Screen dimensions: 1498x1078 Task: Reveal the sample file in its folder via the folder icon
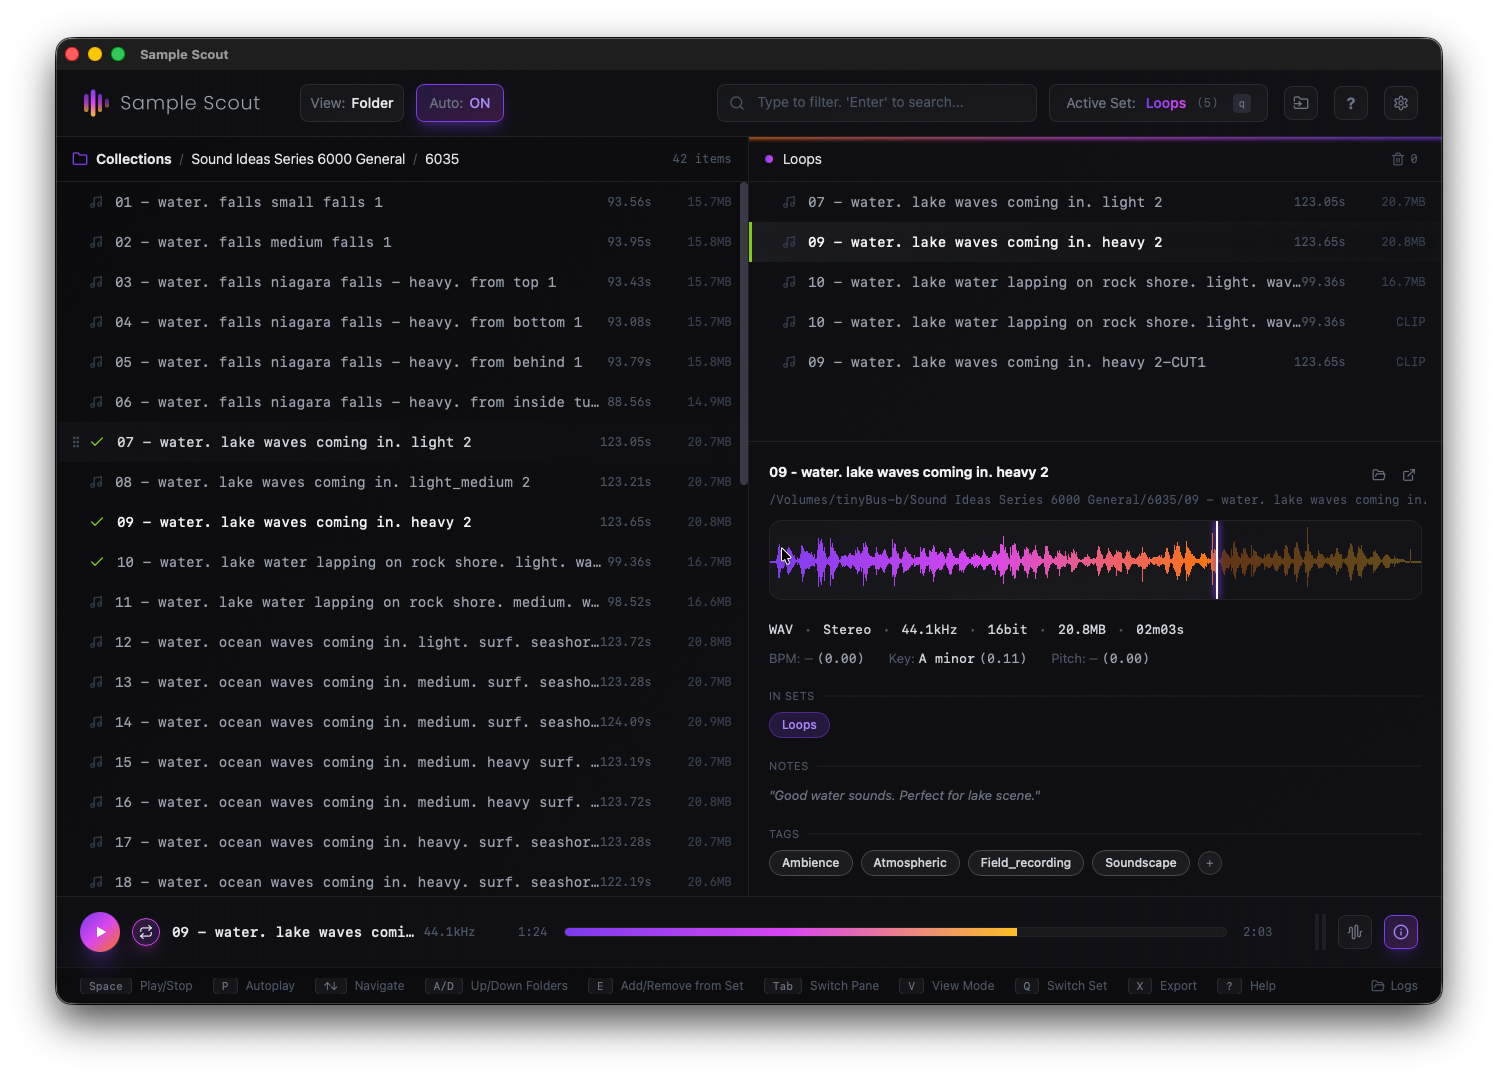click(x=1379, y=475)
